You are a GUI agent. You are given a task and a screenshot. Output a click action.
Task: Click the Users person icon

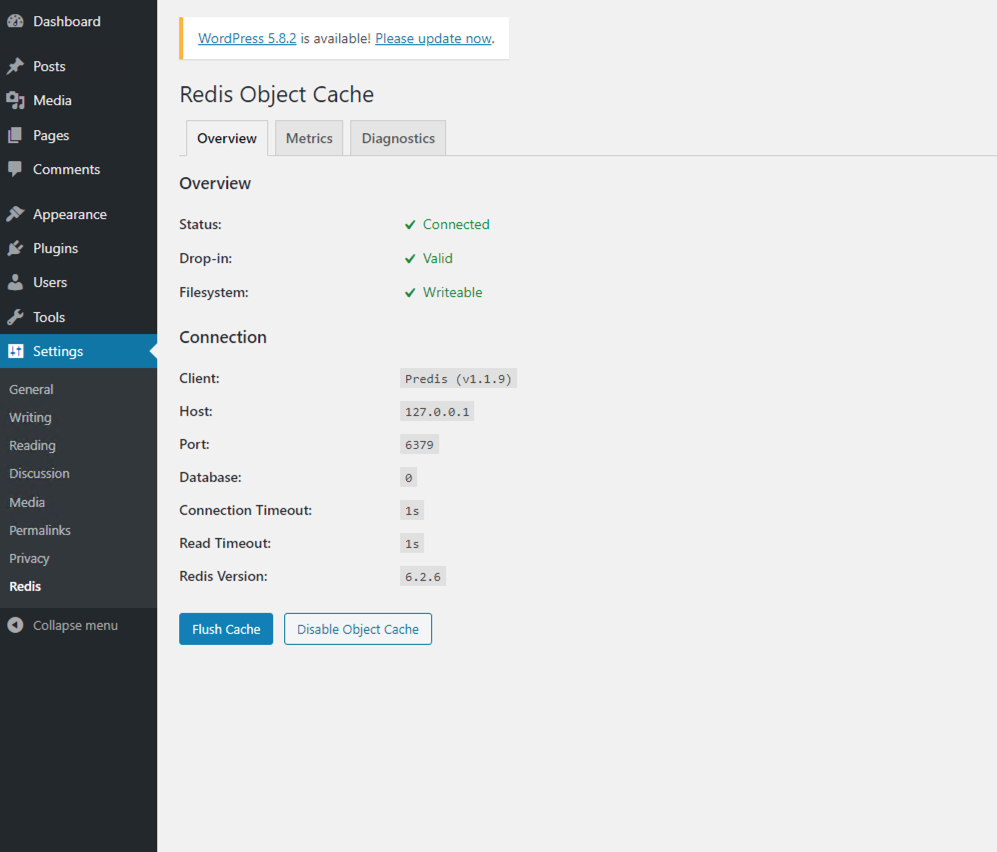[x=15, y=282]
